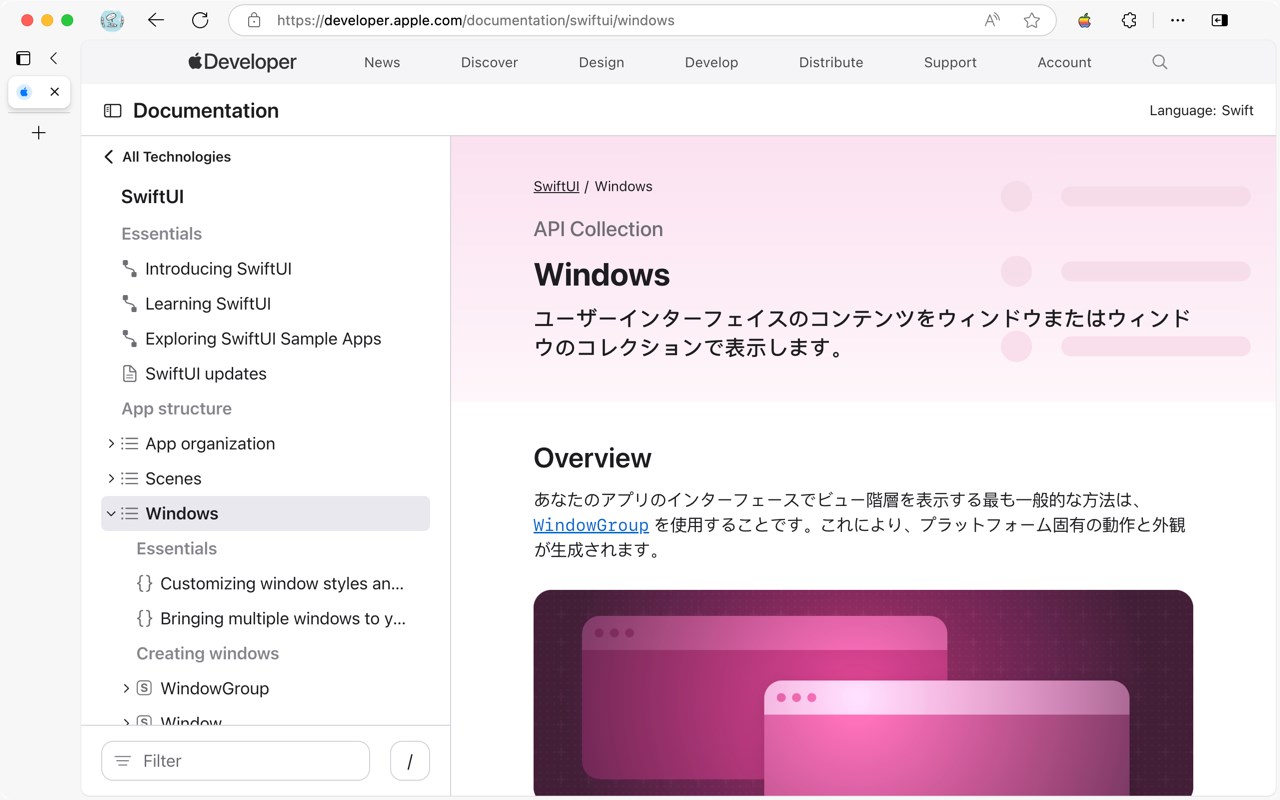Expand the App organization section
This screenshot has width=1280, height=800.
(111, 444)
